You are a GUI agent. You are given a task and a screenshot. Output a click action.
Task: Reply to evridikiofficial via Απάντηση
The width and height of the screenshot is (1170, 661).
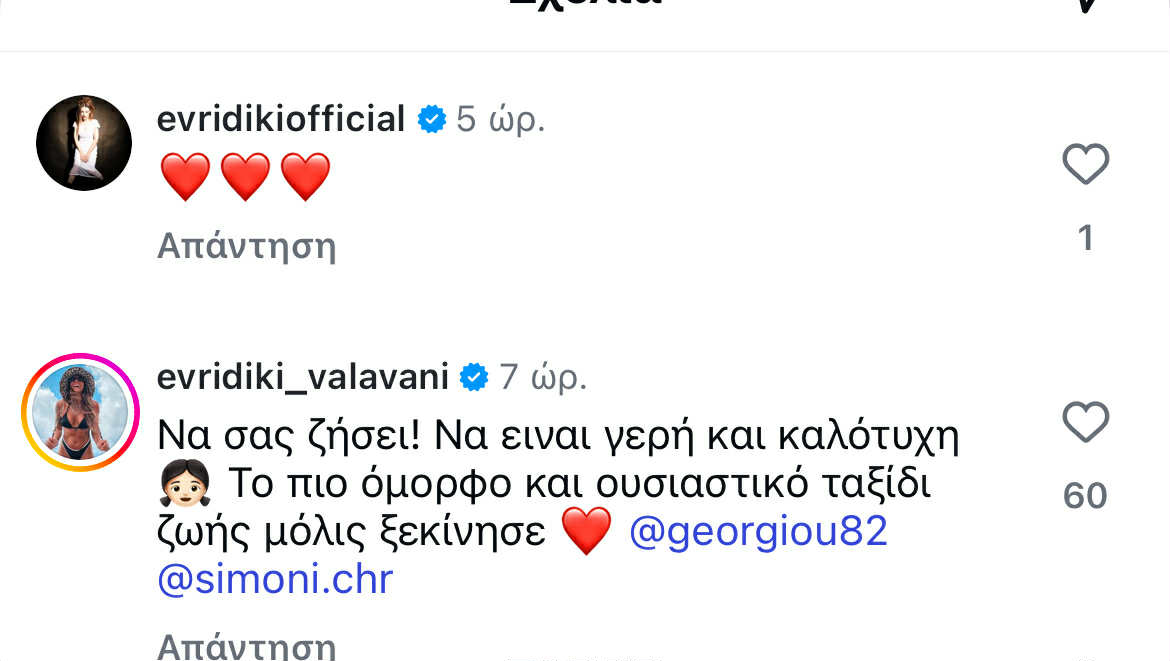(x=246, y=245)
